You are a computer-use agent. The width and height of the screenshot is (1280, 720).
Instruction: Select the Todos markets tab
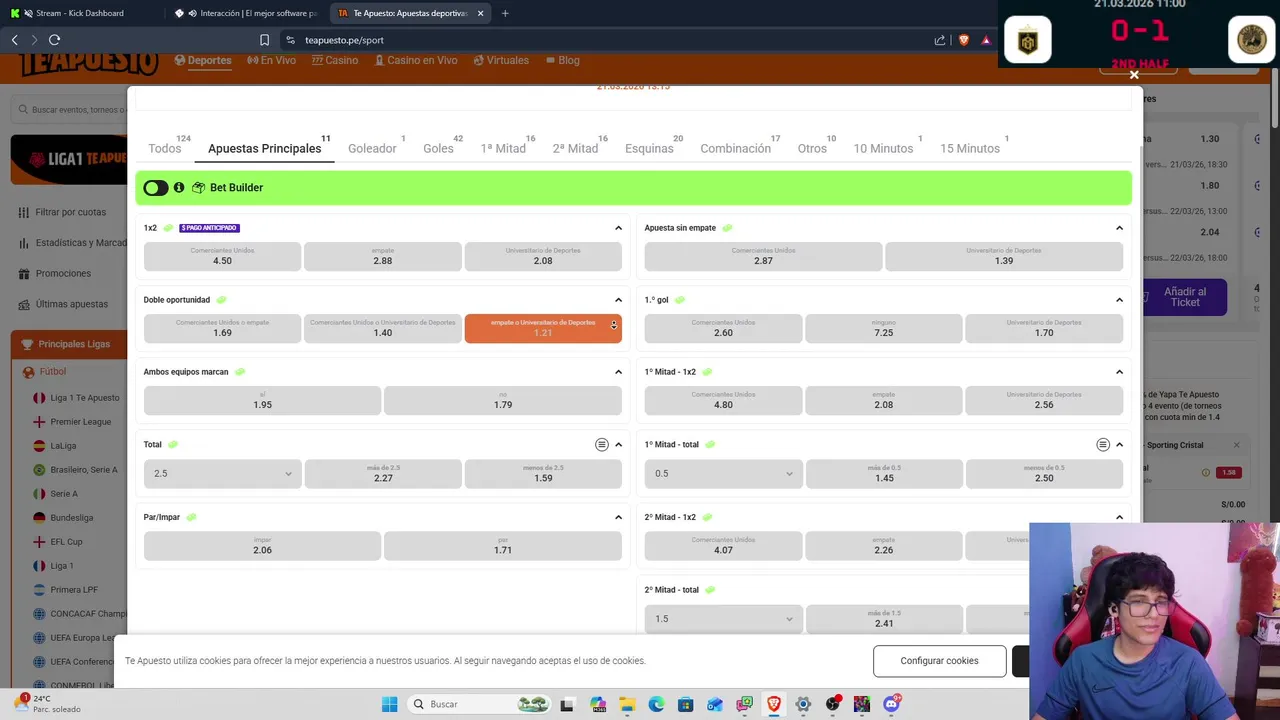click(x=165, y=148)
